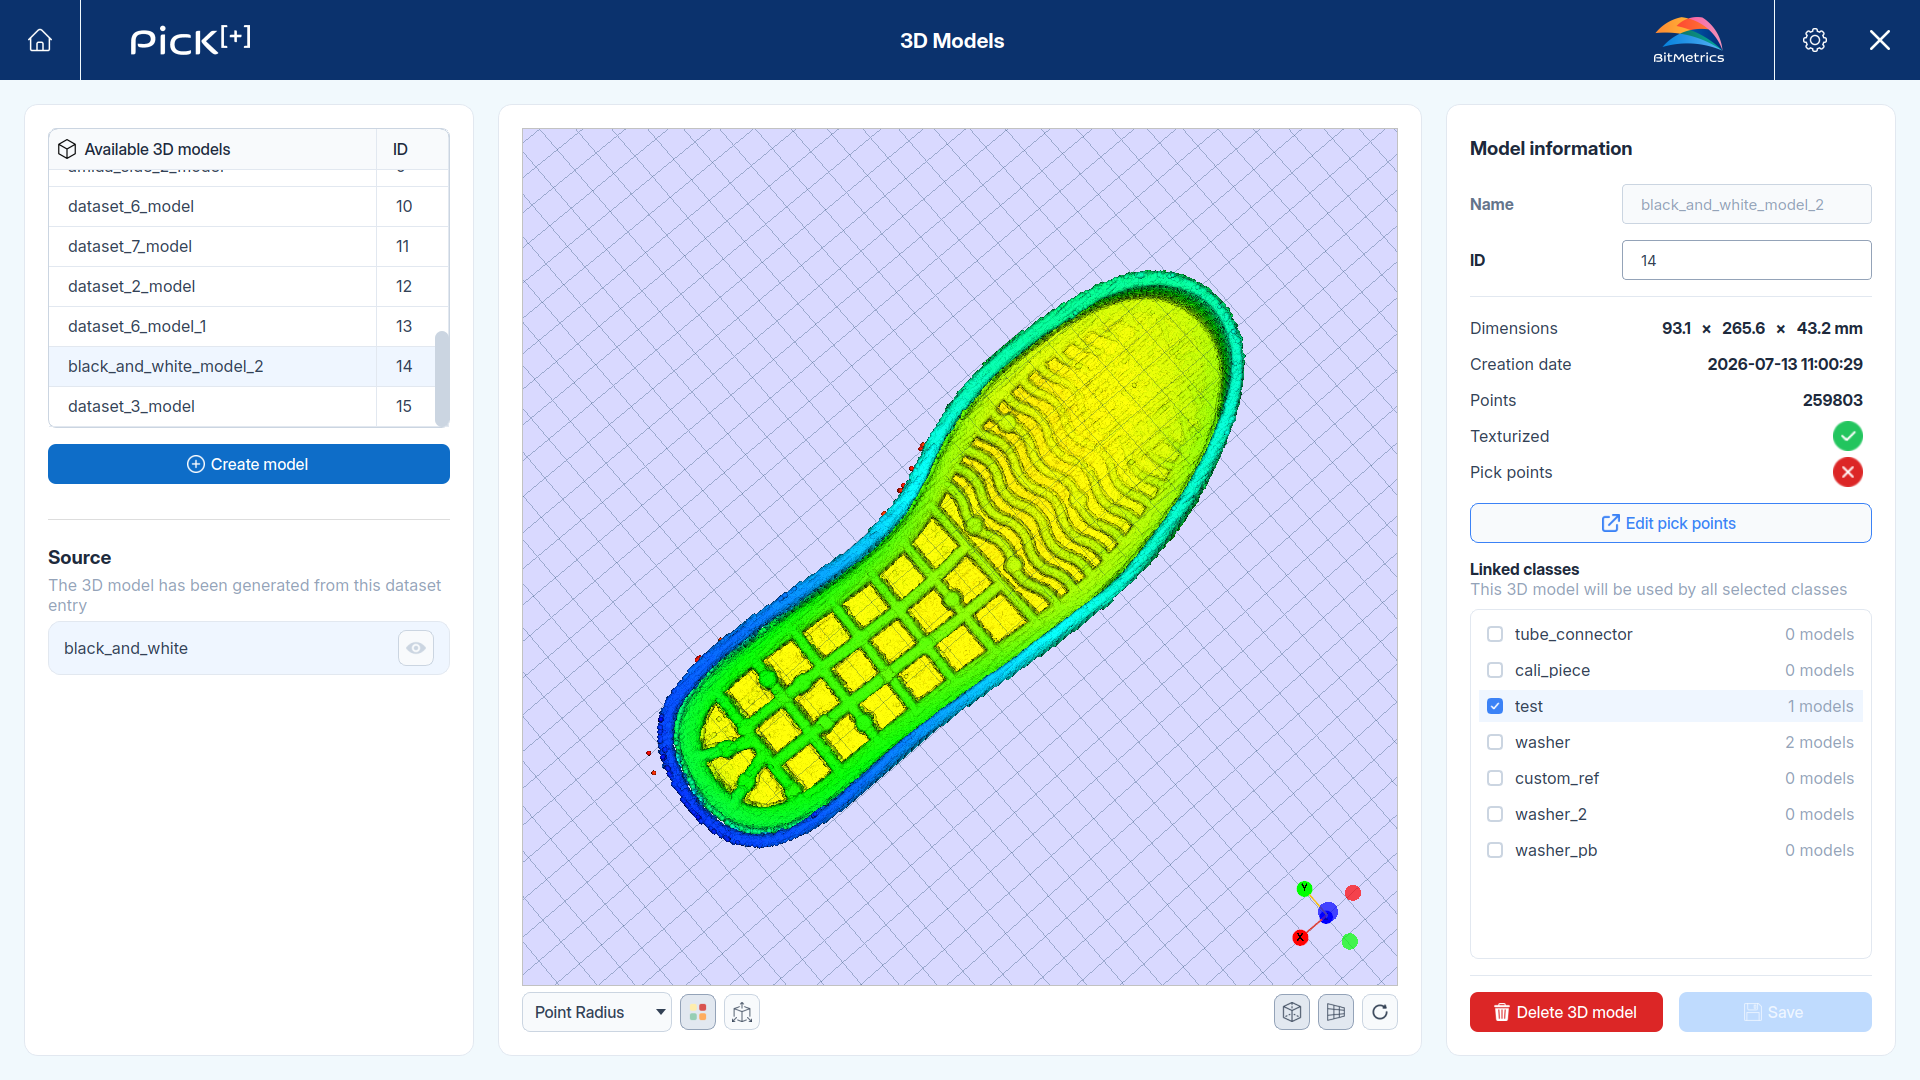Toggle the color palette display button

coord(698,1012)
